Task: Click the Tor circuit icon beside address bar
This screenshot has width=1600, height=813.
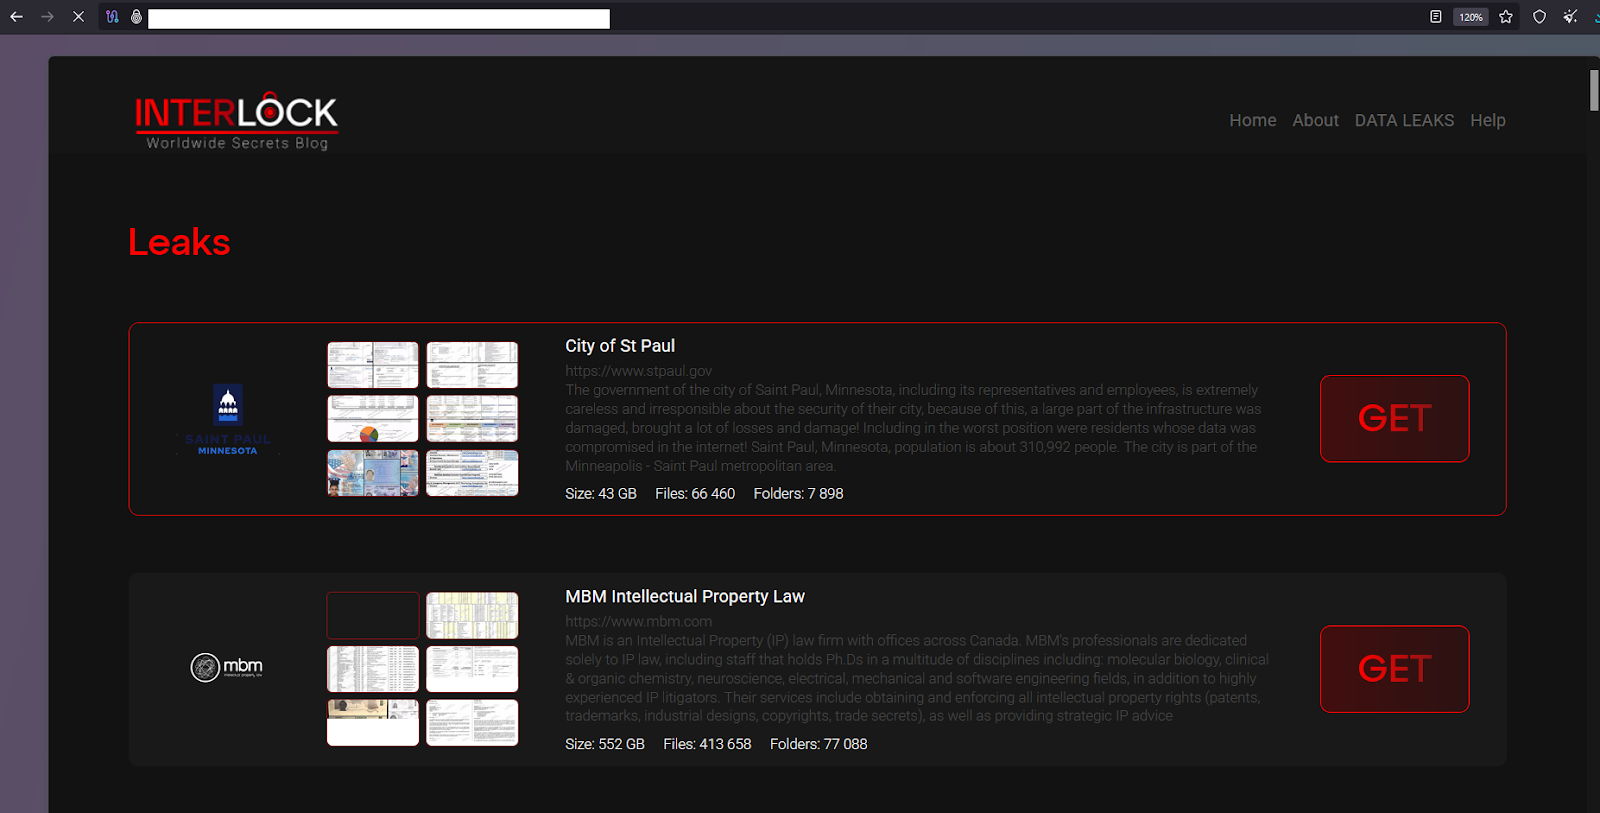Action: pos(112,17)
